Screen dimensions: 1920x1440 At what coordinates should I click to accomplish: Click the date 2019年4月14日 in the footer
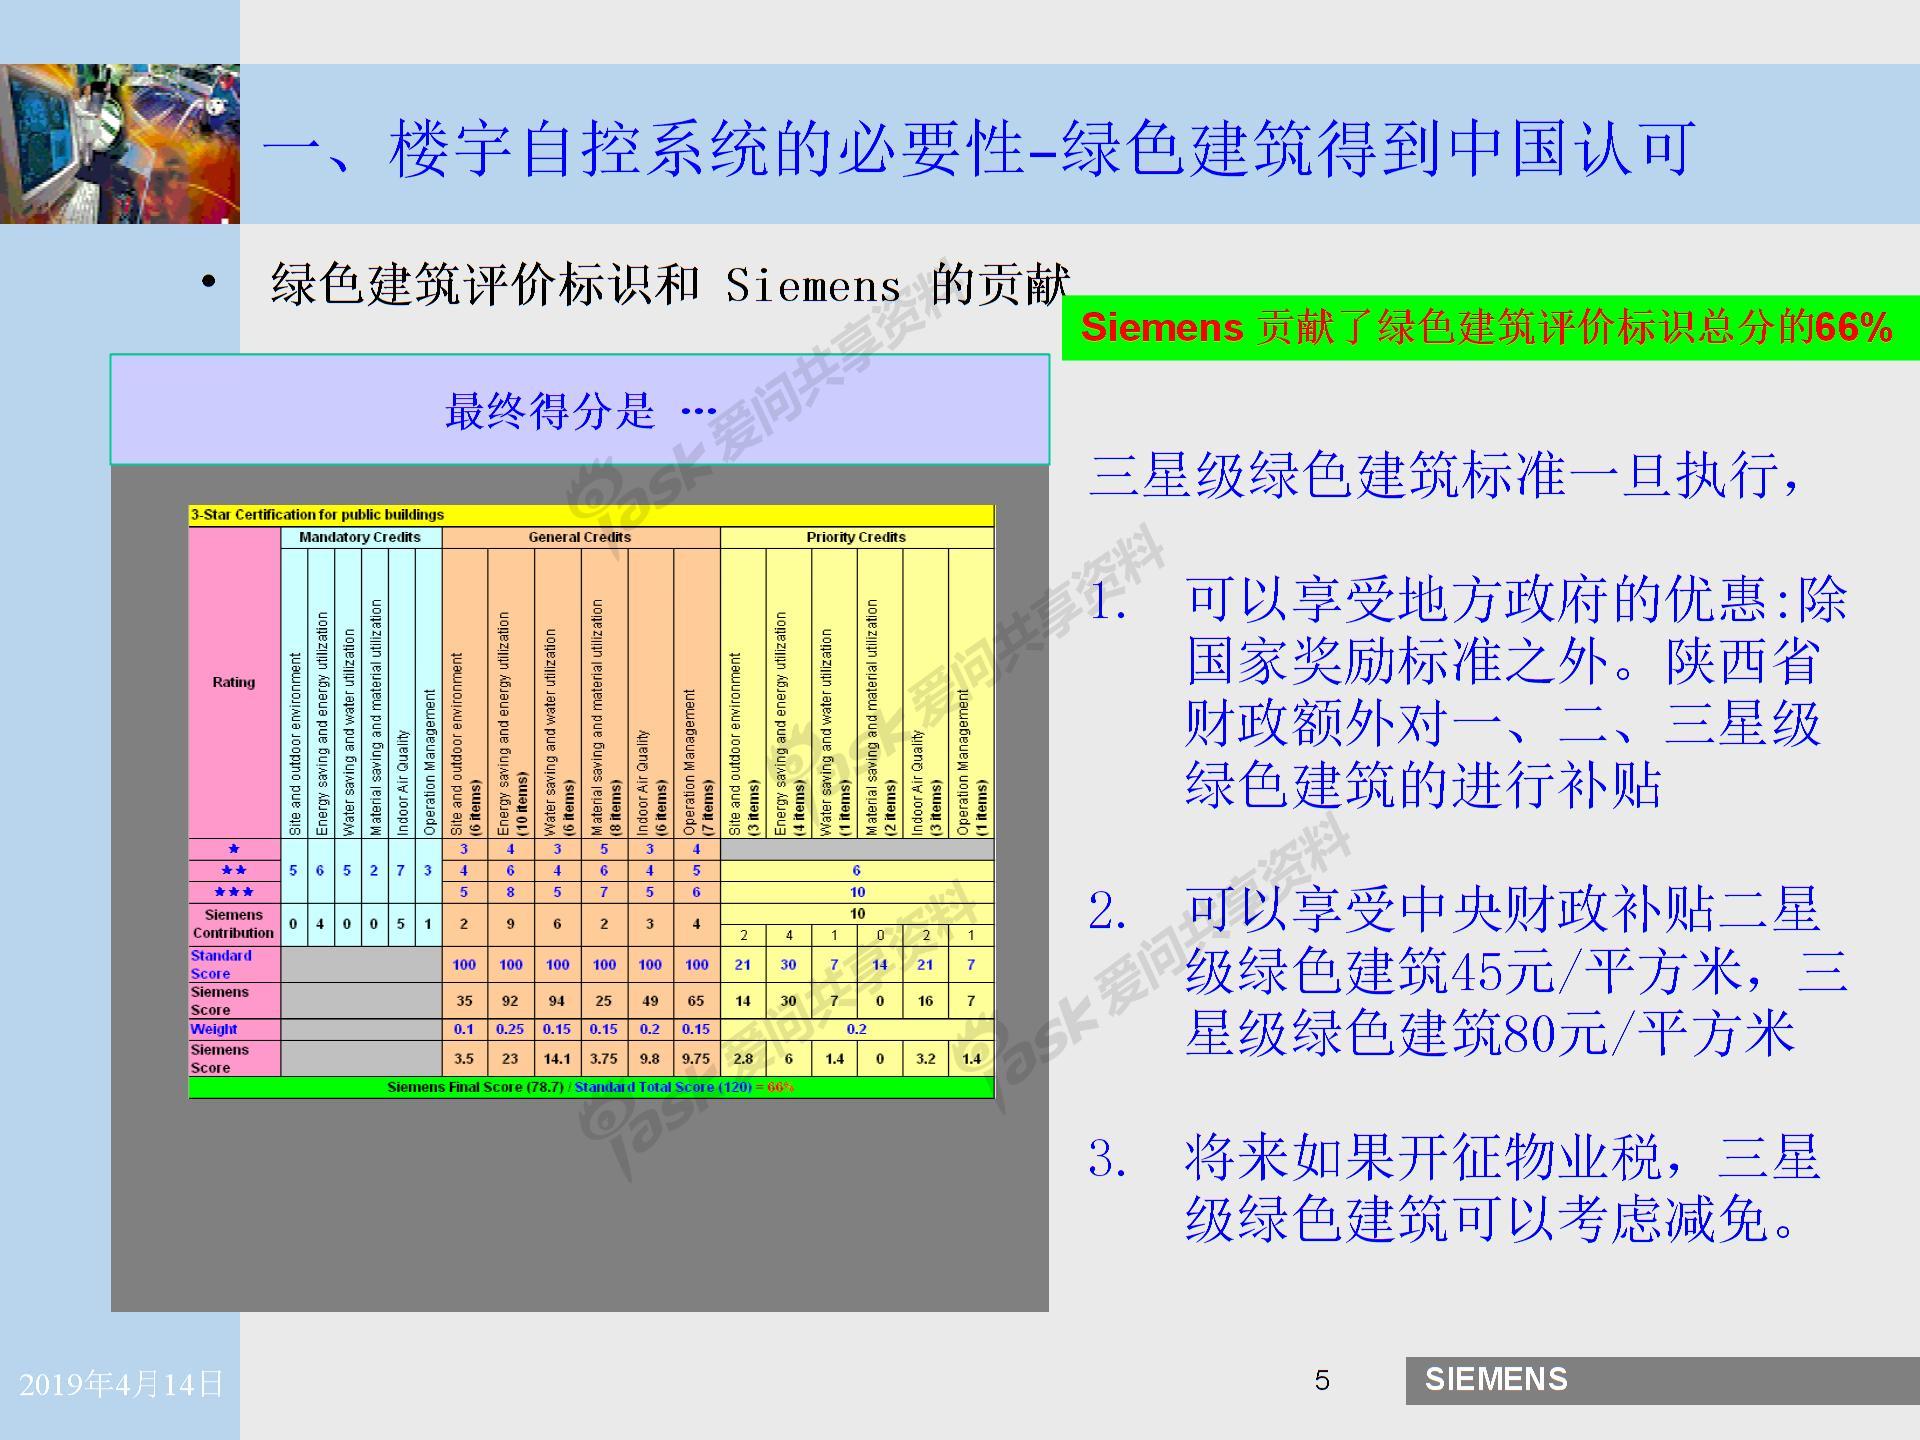click(x=121, y=1384)
